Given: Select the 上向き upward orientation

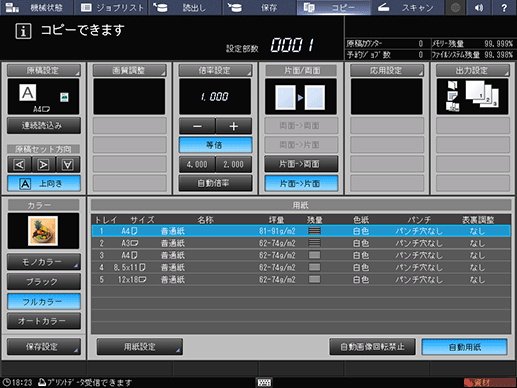Looking at the screenshot, I should point(44,184).
